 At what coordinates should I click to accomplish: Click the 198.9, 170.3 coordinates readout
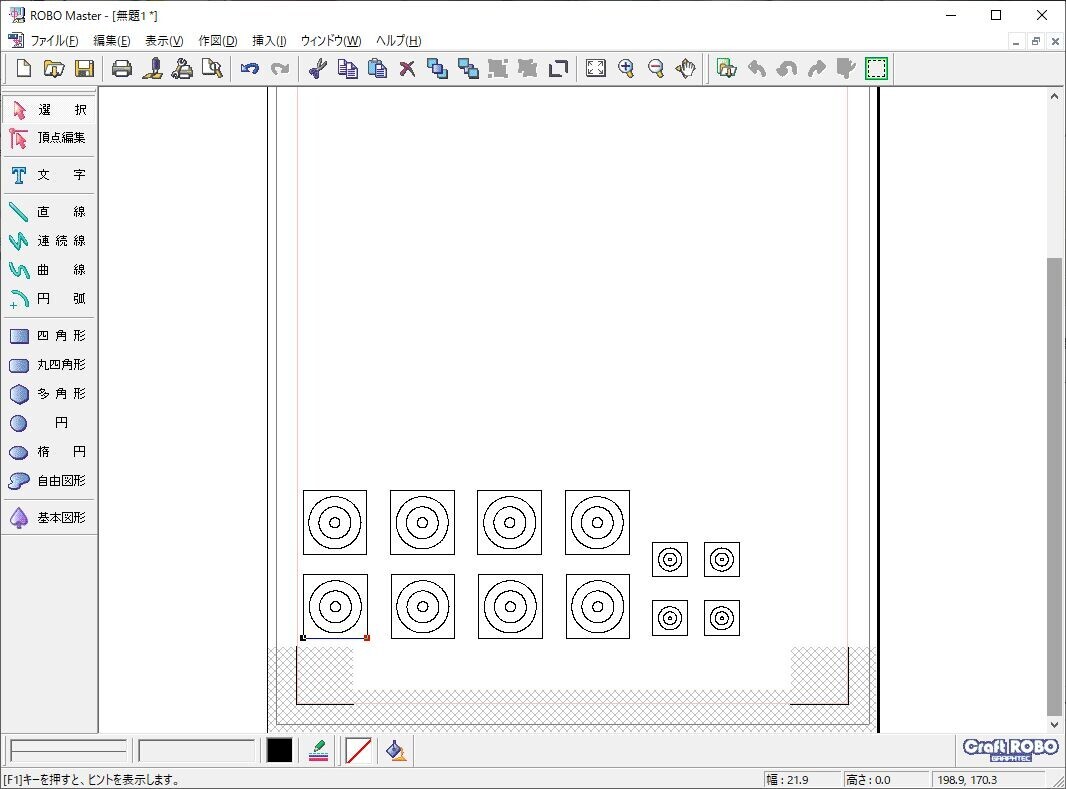987,779
